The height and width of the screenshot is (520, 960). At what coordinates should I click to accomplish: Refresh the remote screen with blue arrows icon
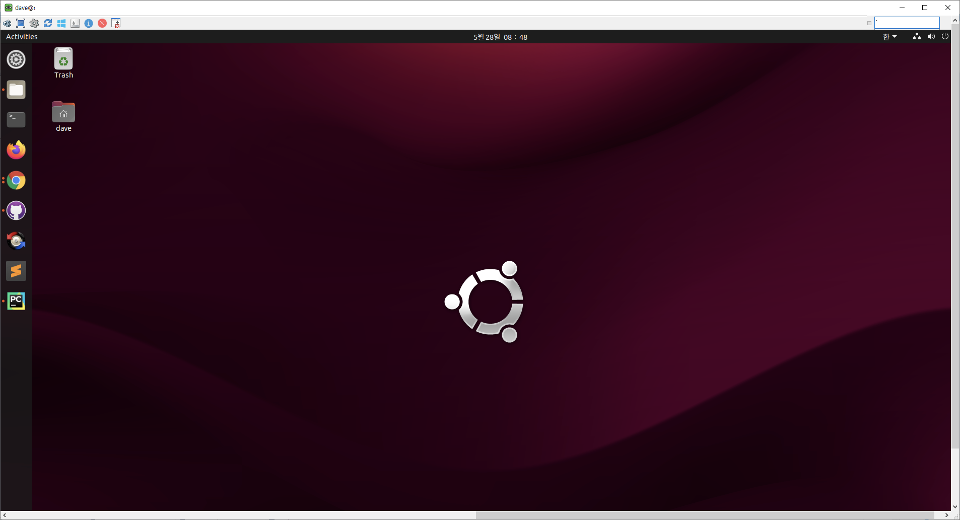pyautogui.click(x=48, y=23)
